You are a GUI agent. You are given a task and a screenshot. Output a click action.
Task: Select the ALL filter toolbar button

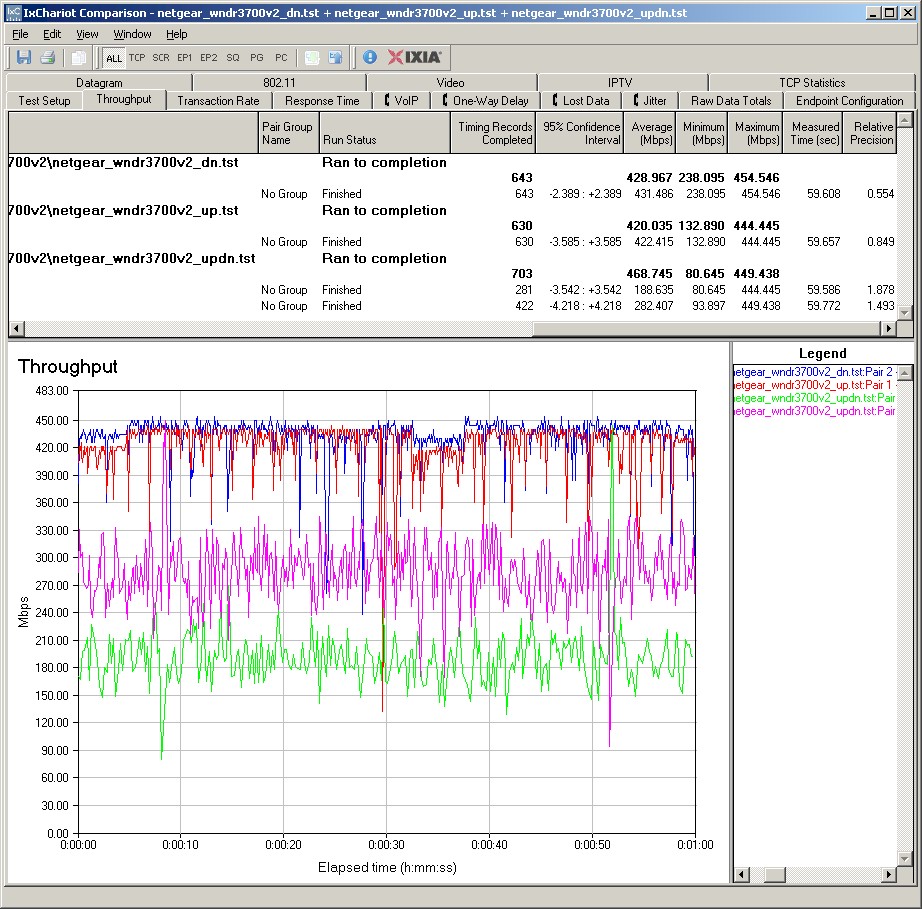(x=113, y=58)
